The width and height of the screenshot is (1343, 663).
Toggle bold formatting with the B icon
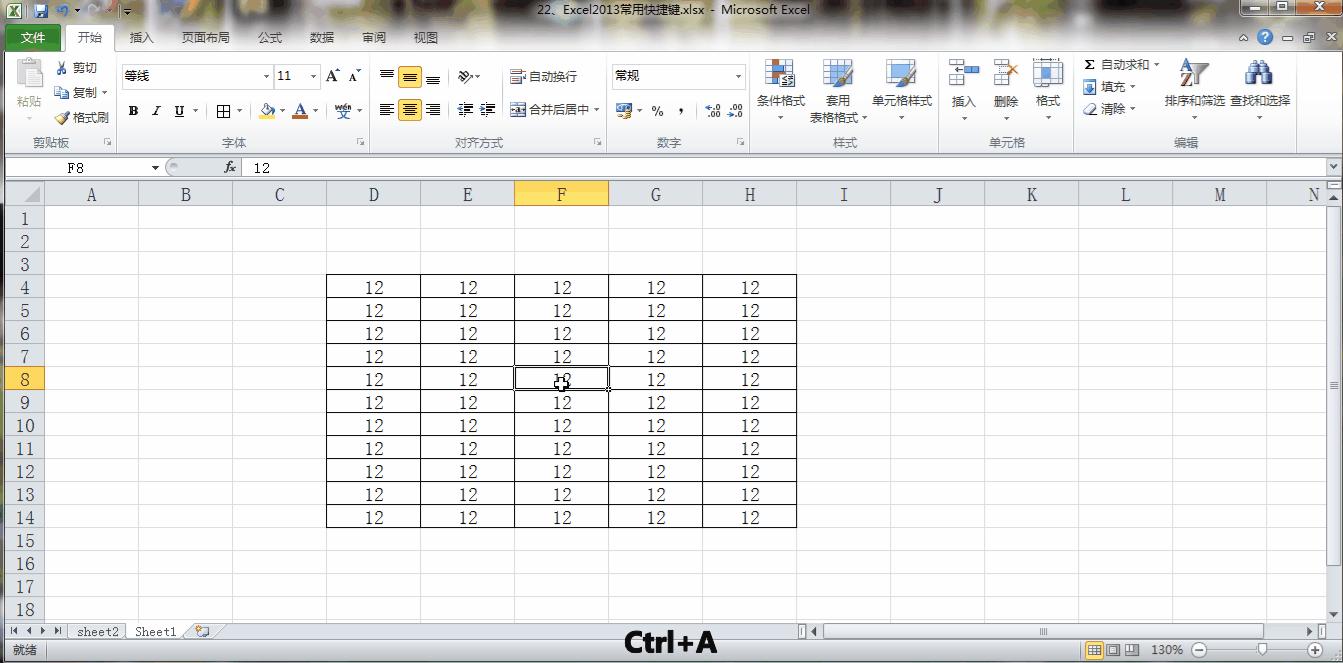133,111
